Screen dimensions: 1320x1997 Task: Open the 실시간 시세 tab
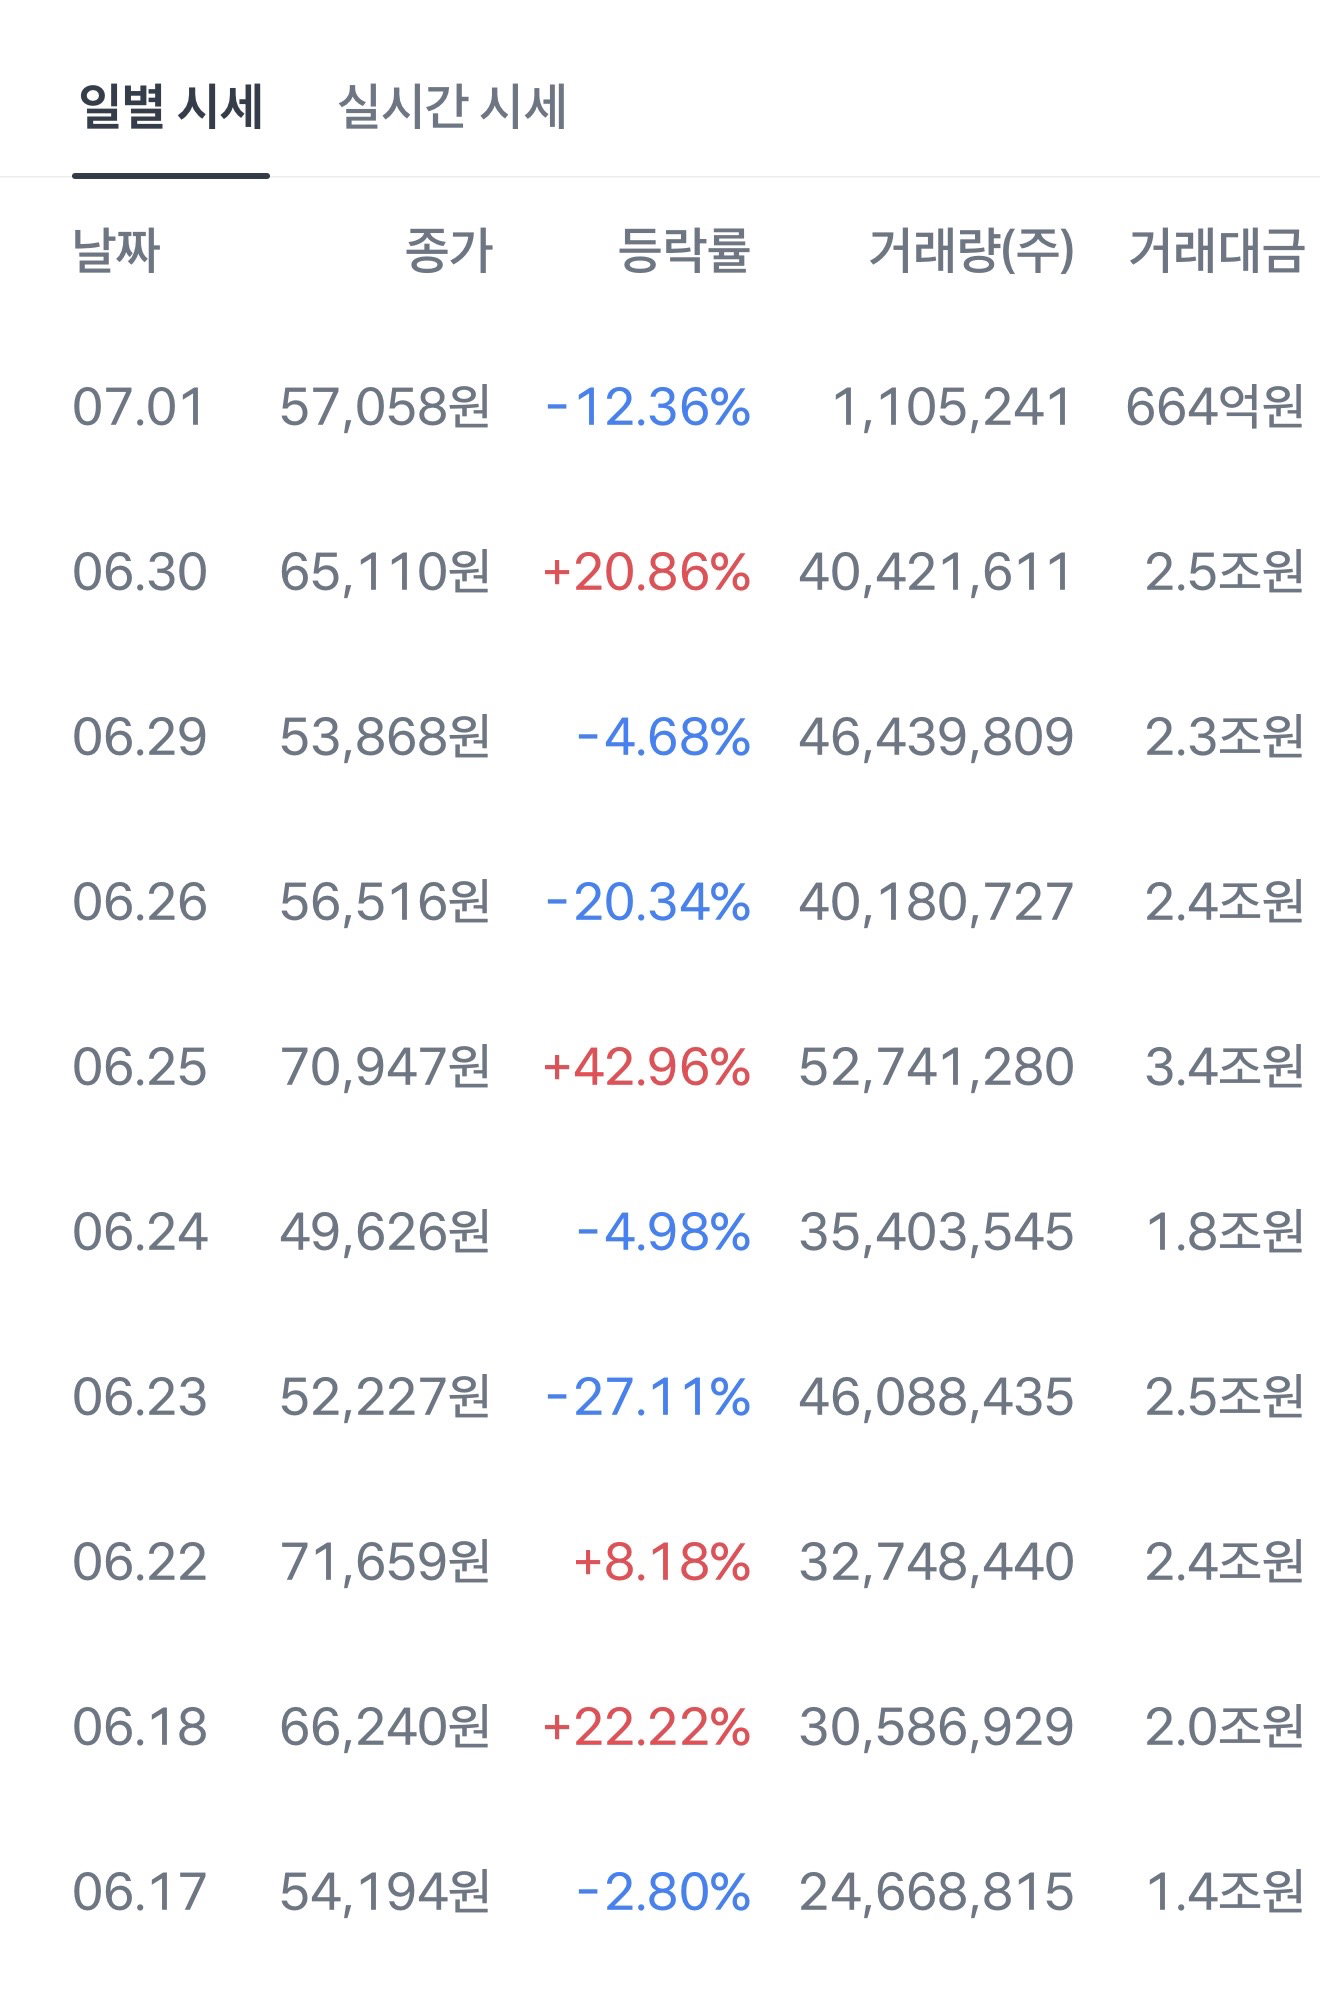point(452,107)
